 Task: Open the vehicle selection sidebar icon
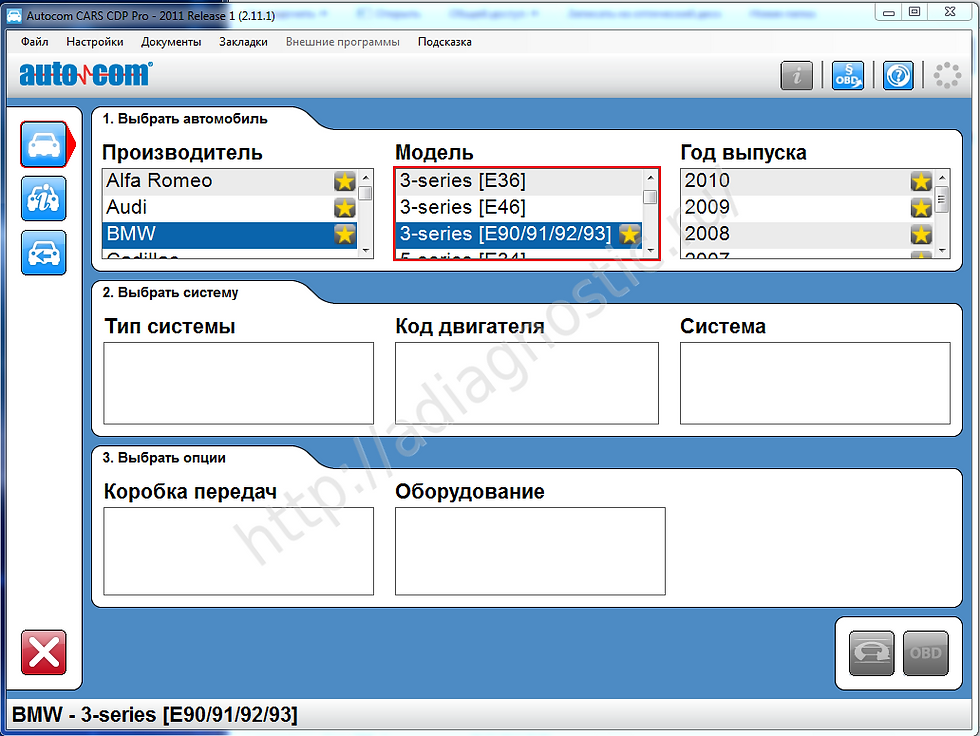44,144
